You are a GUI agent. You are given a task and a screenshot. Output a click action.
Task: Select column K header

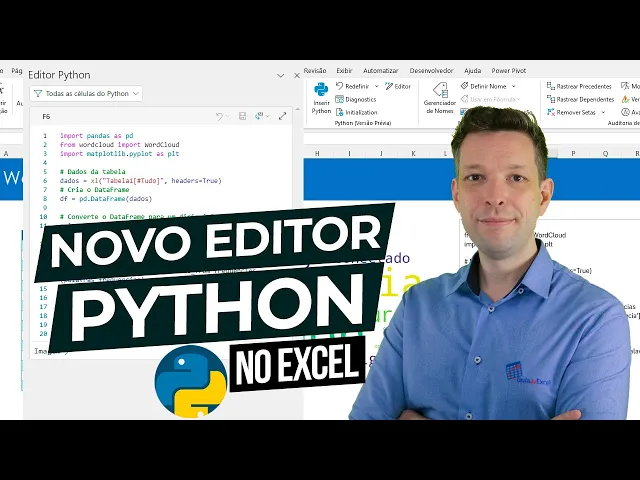click(x=413, y=153)
